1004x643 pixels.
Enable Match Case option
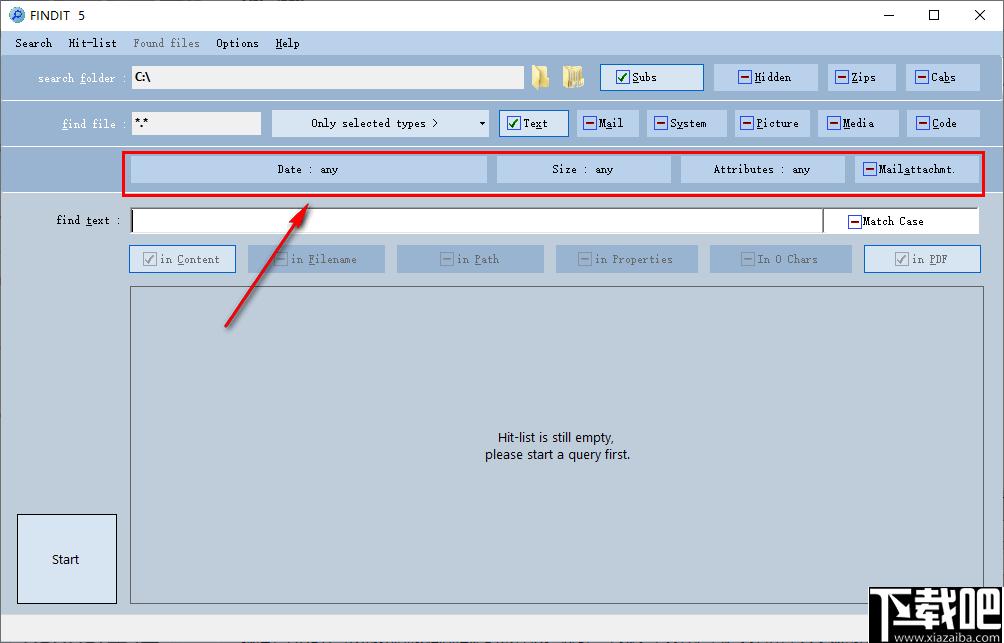pos(901,221)
